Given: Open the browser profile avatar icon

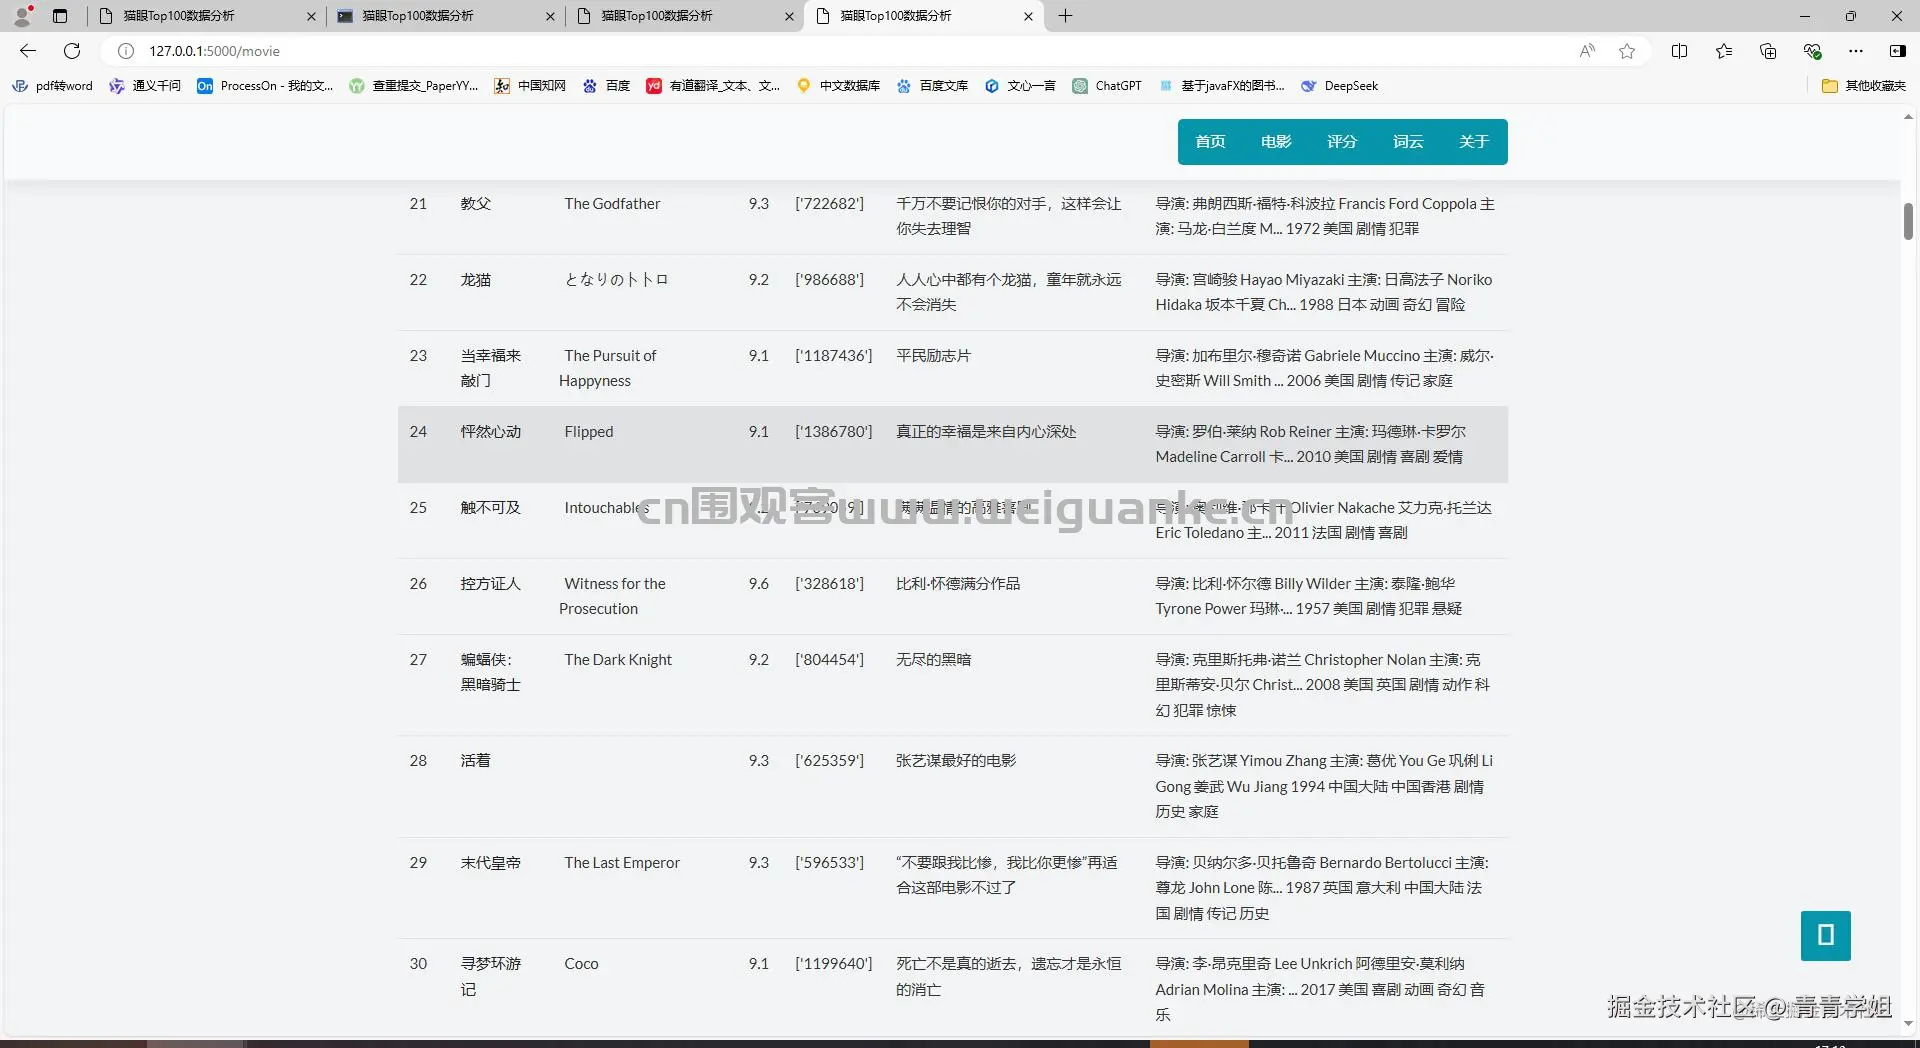Looking at the screenshot, I should pos(22,16).
